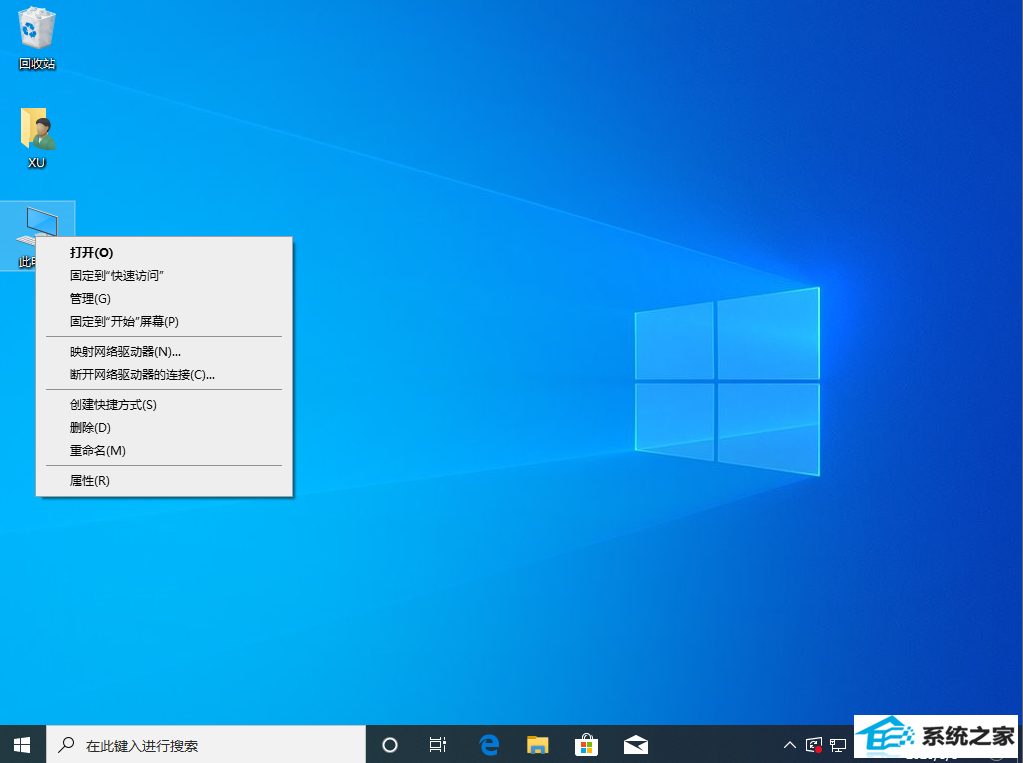Choose 固定到"开始"屏幕(P) menu entry
The image size is (1023, 763).
pyautogui.click(x=164, y=321)
